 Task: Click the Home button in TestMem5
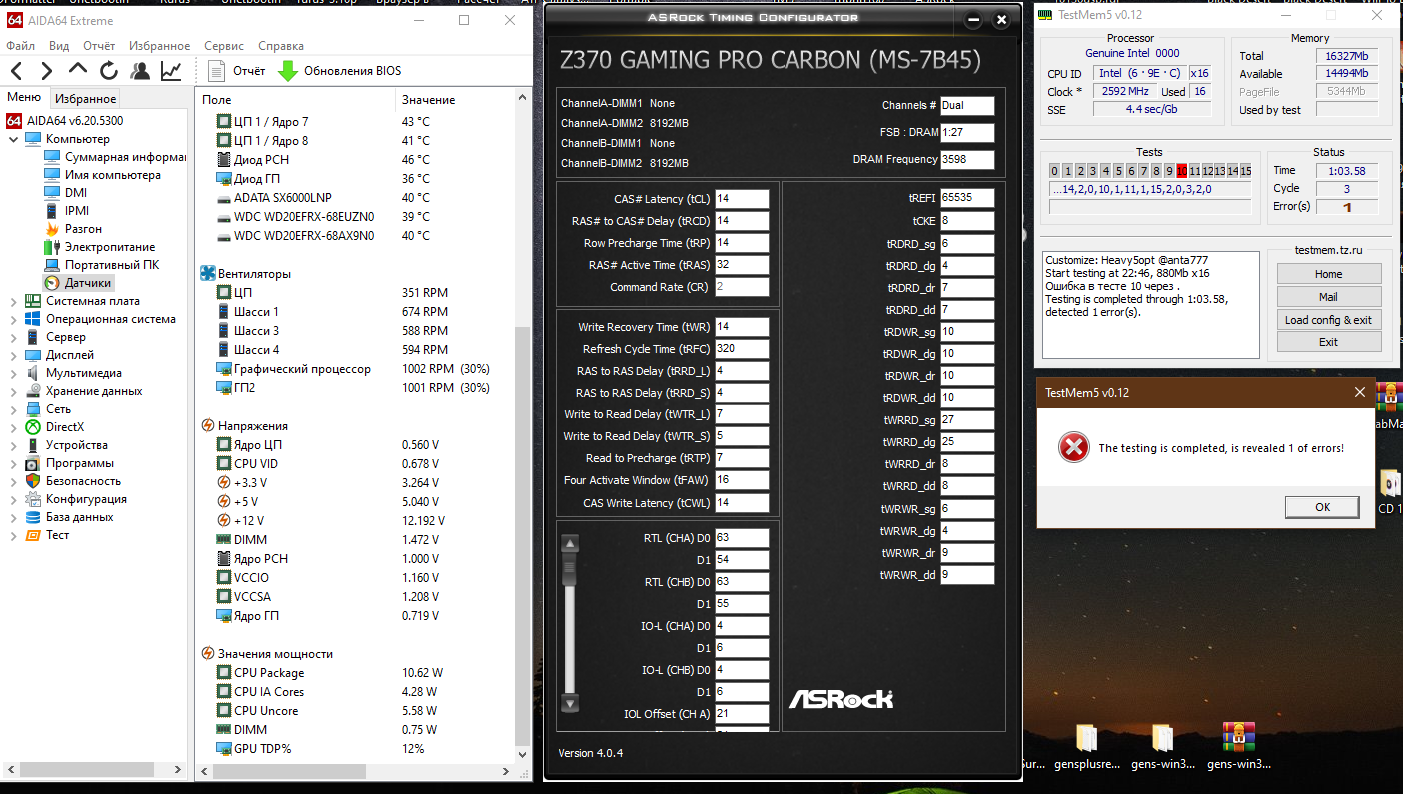[1329, 274]
